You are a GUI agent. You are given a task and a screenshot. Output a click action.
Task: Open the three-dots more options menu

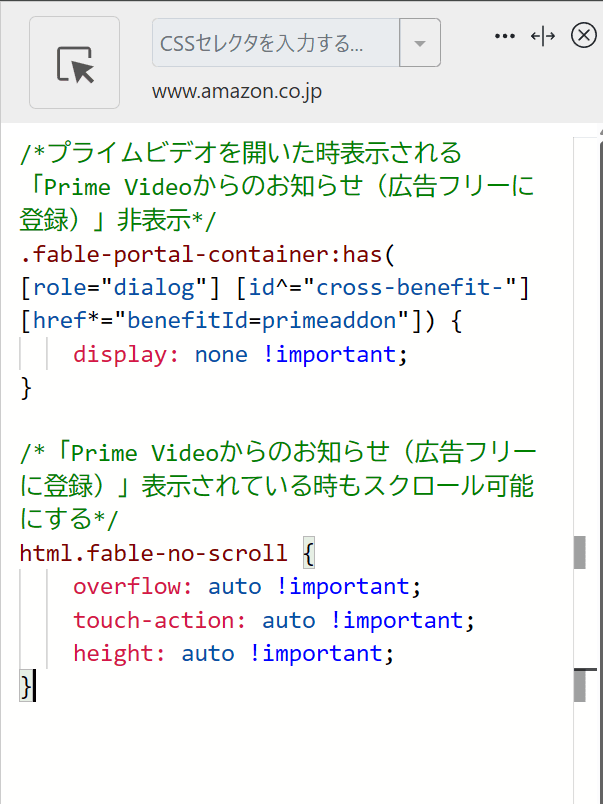coord(505,36)
